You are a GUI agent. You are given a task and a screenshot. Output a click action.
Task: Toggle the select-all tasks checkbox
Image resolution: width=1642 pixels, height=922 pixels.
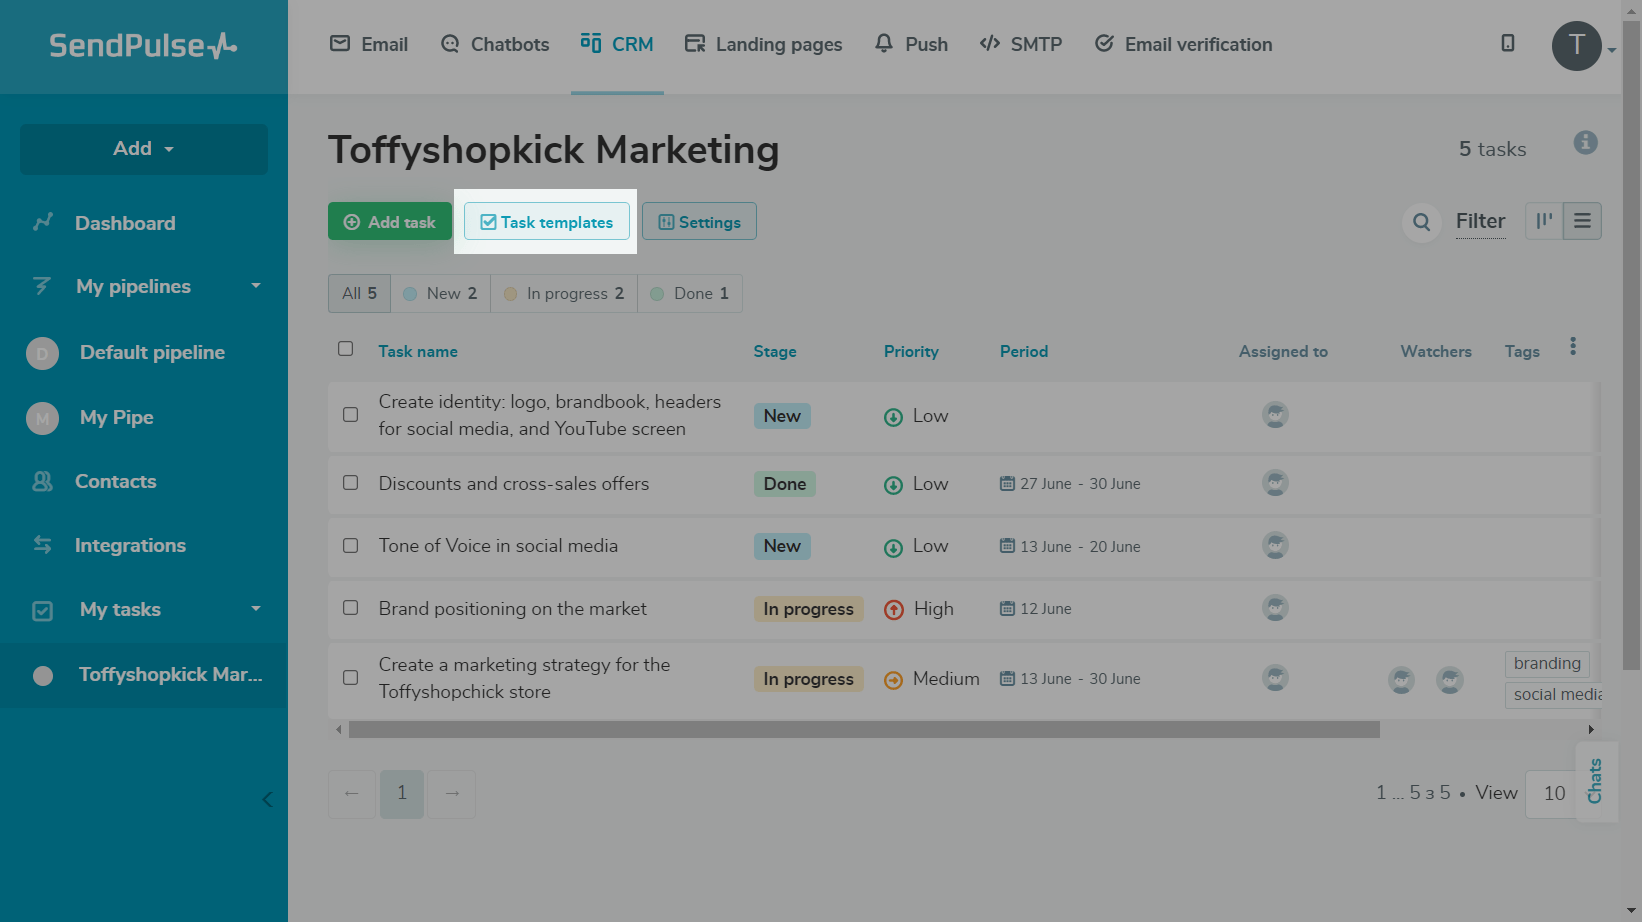pos(346,349)
